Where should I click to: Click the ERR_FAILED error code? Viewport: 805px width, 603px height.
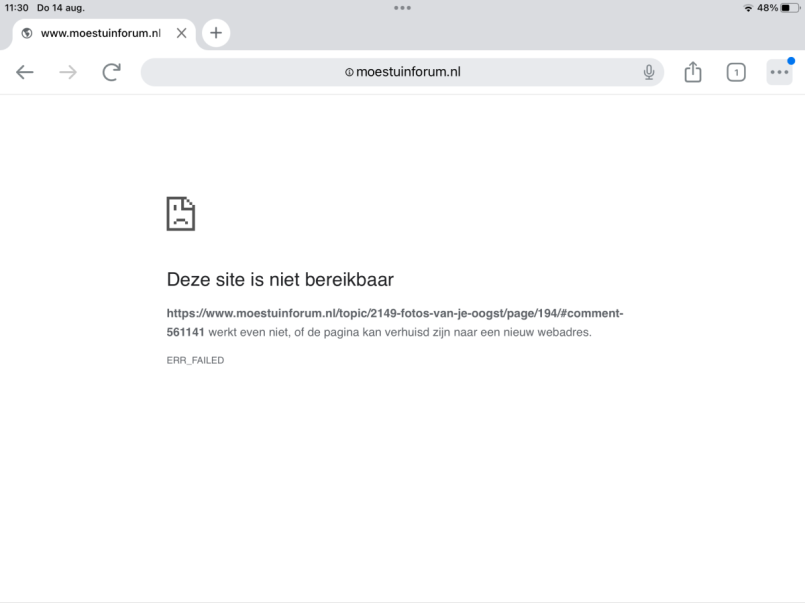tap(195, 360)
